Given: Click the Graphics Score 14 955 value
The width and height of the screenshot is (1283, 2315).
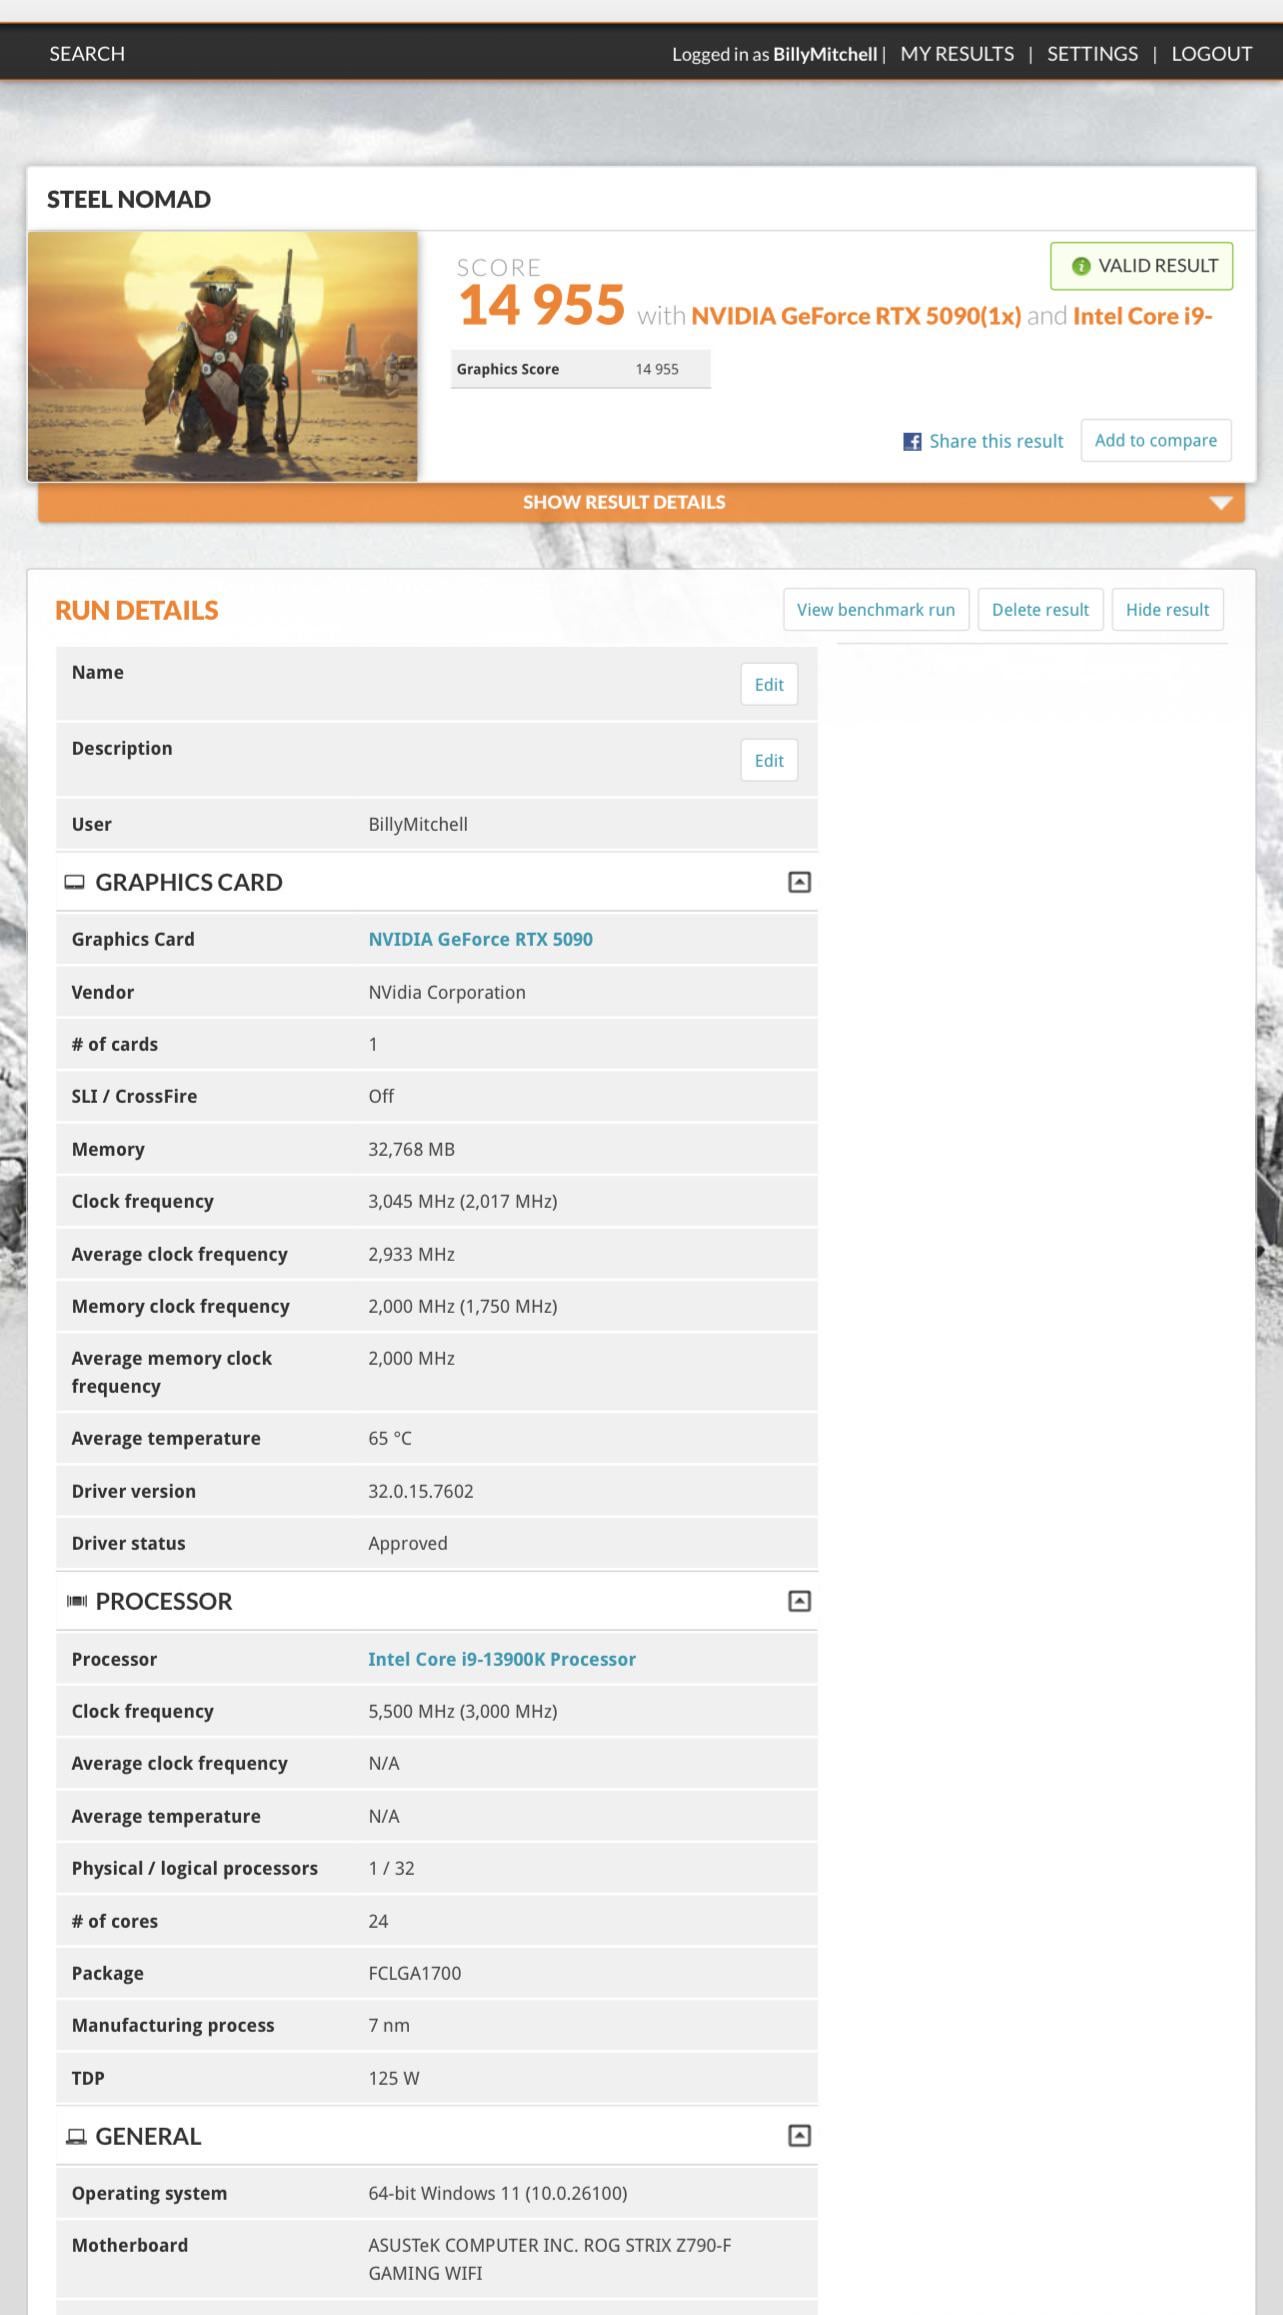Looking at the screenshot, I should [x=657, y=369].
